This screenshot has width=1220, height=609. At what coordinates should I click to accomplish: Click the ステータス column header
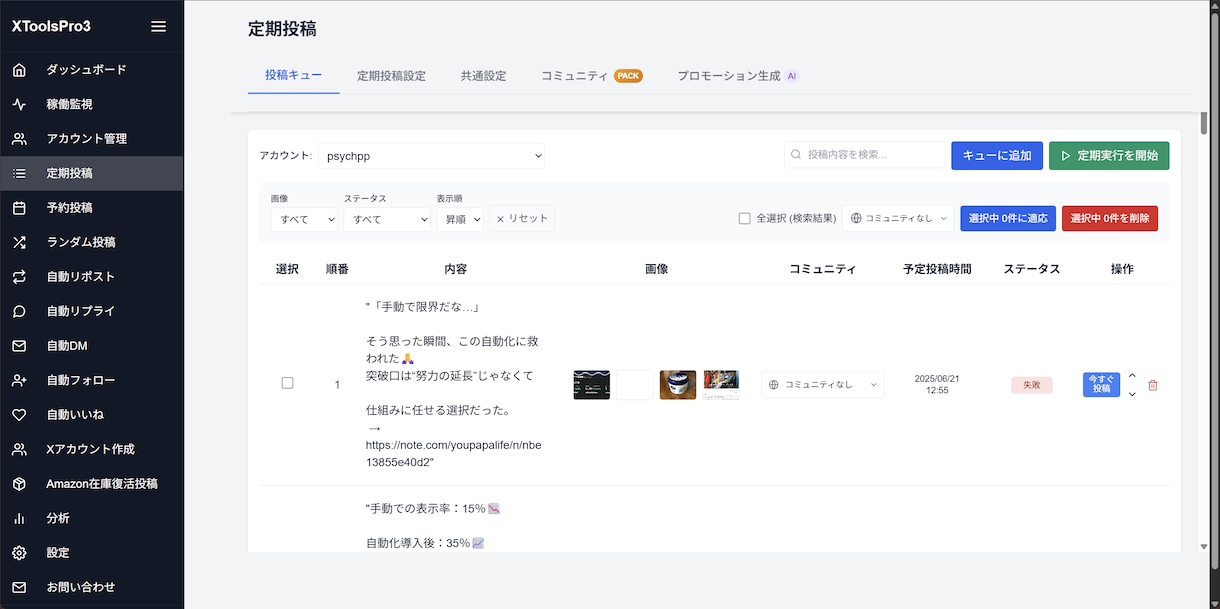1032,269
